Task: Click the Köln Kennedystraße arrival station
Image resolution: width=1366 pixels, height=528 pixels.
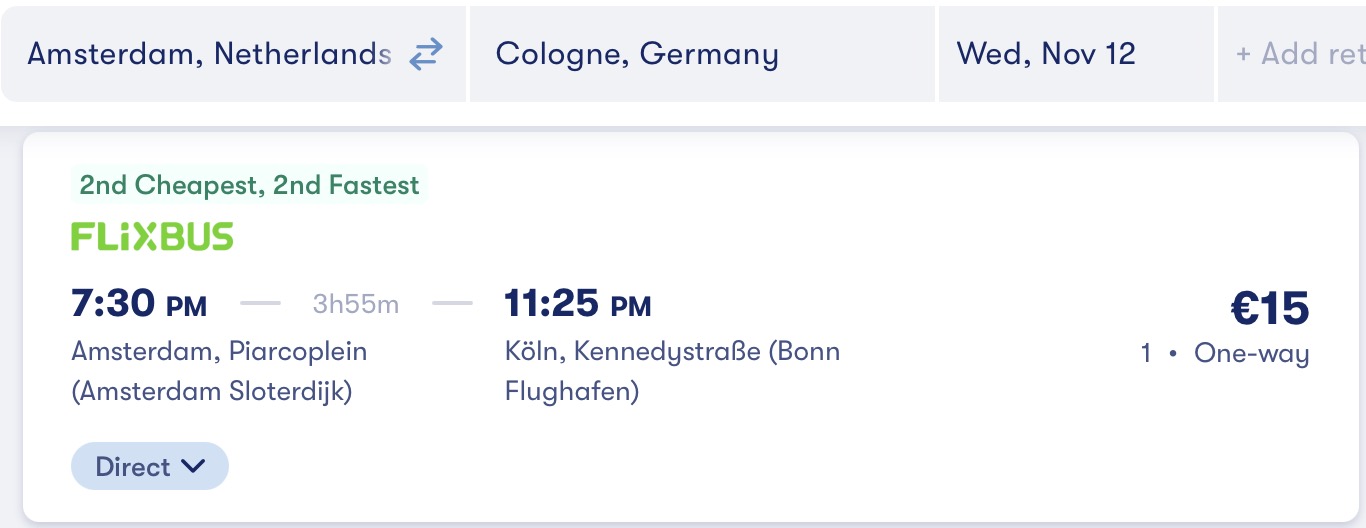Action: tap(672, 371)
